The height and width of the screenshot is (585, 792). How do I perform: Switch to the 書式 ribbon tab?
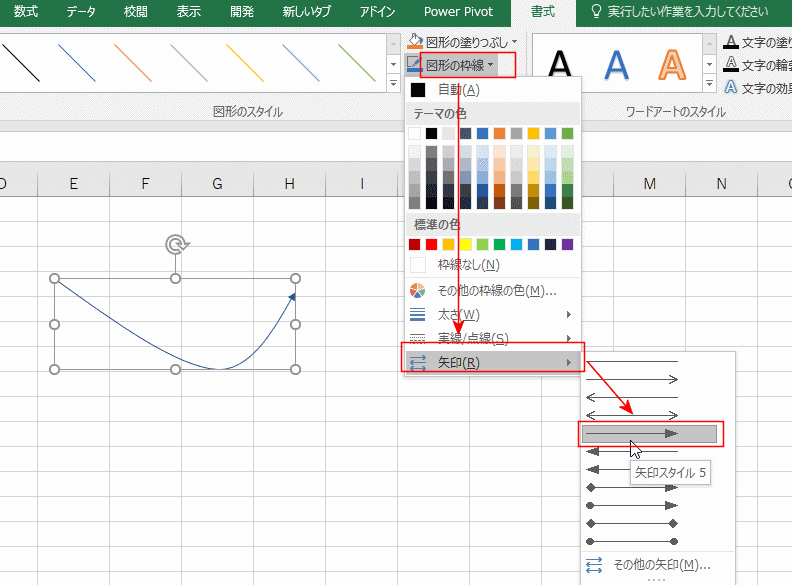tap(543, 12)
